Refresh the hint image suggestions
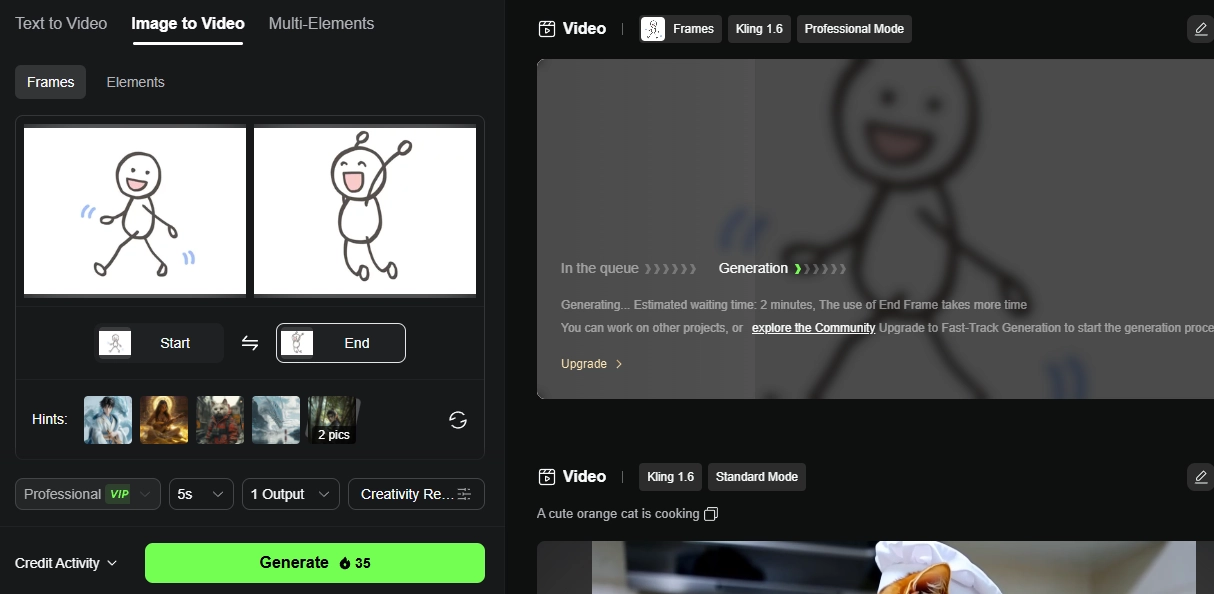This screenshot has width=1214, height=594. [457, 420]
